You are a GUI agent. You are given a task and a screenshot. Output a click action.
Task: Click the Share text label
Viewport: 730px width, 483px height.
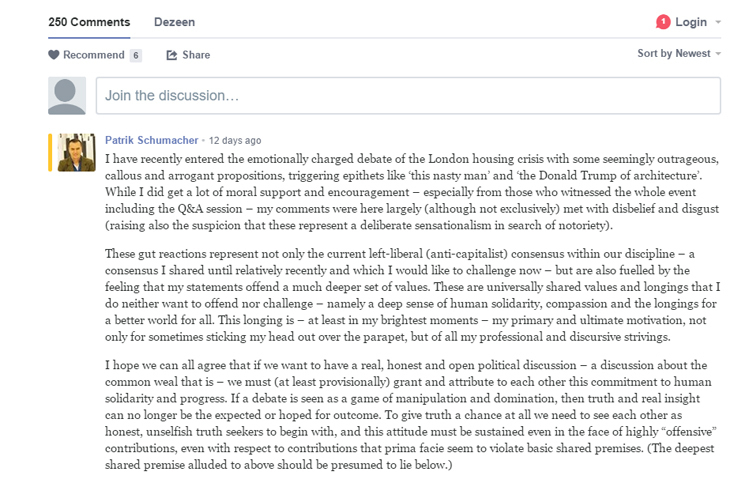196,55
